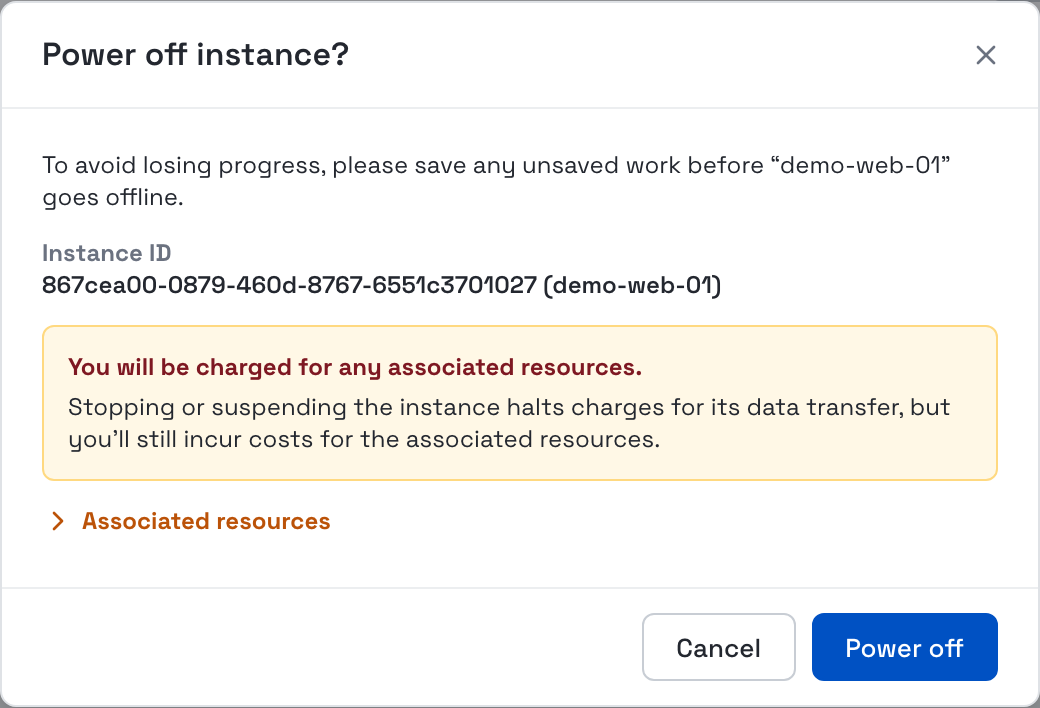This screenshot has width=1040, height=708.
Task: Expand the Associated resources chevron
Action: (x=58, y=522)
